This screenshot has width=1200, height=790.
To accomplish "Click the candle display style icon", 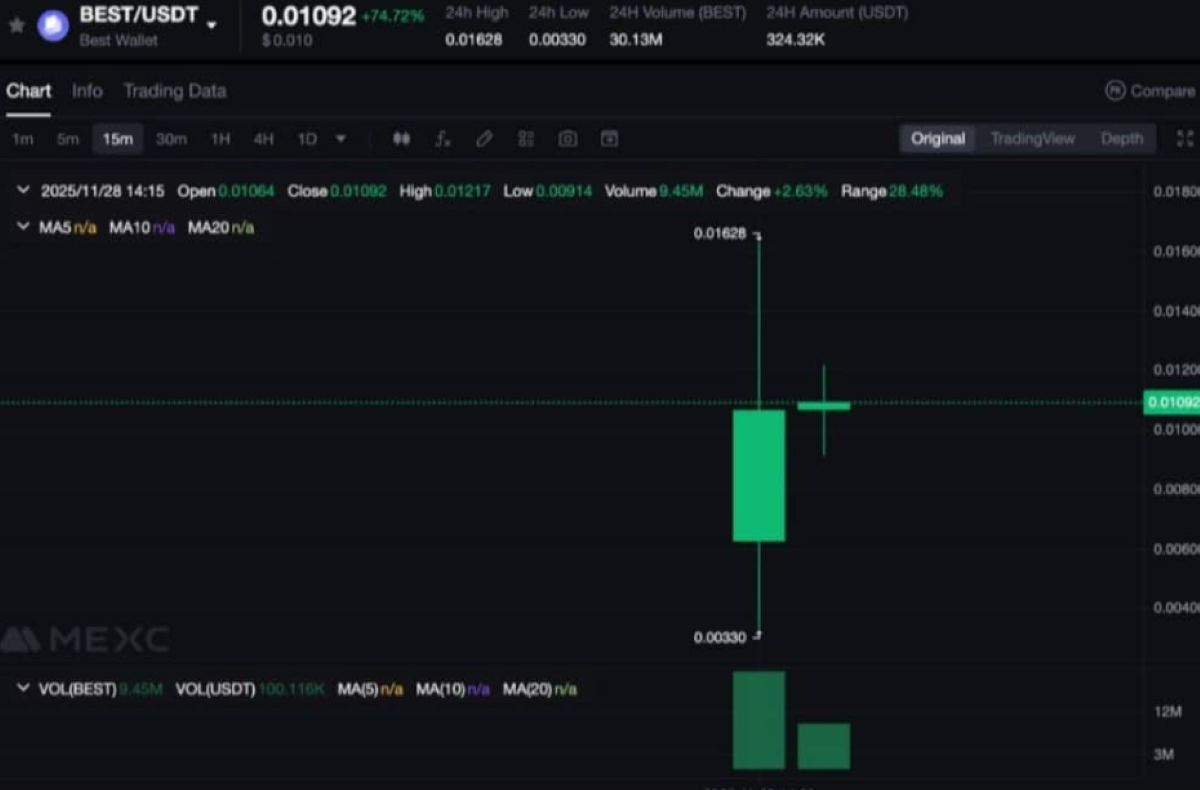I will coord(401,139).
